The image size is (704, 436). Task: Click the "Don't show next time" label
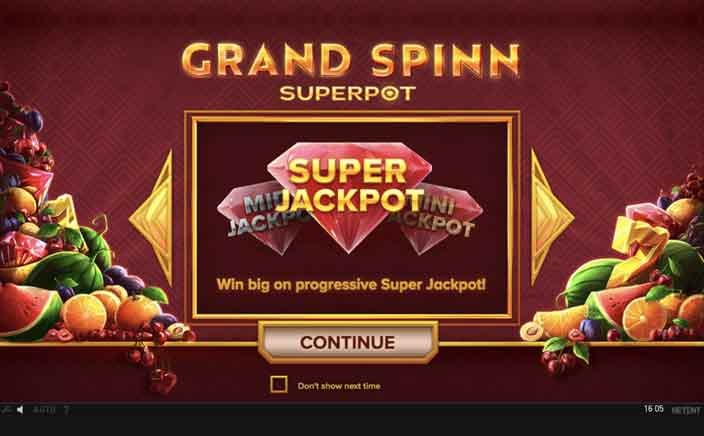[339, 386]
